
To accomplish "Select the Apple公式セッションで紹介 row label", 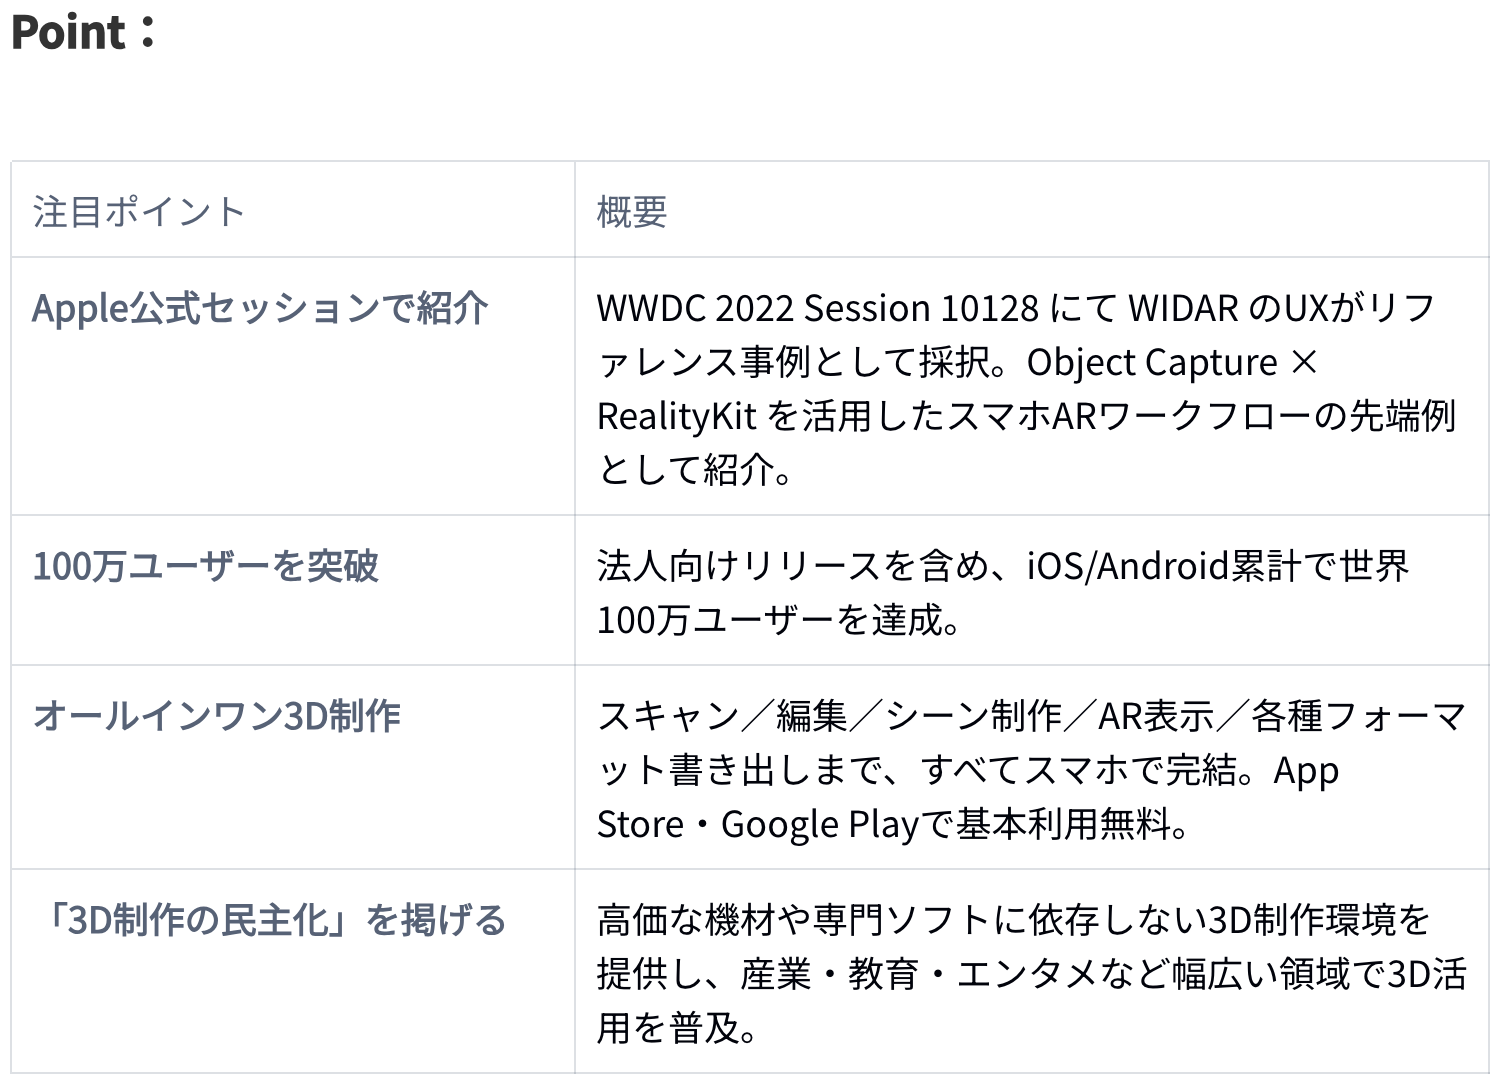I will click(x=260, y=308).
